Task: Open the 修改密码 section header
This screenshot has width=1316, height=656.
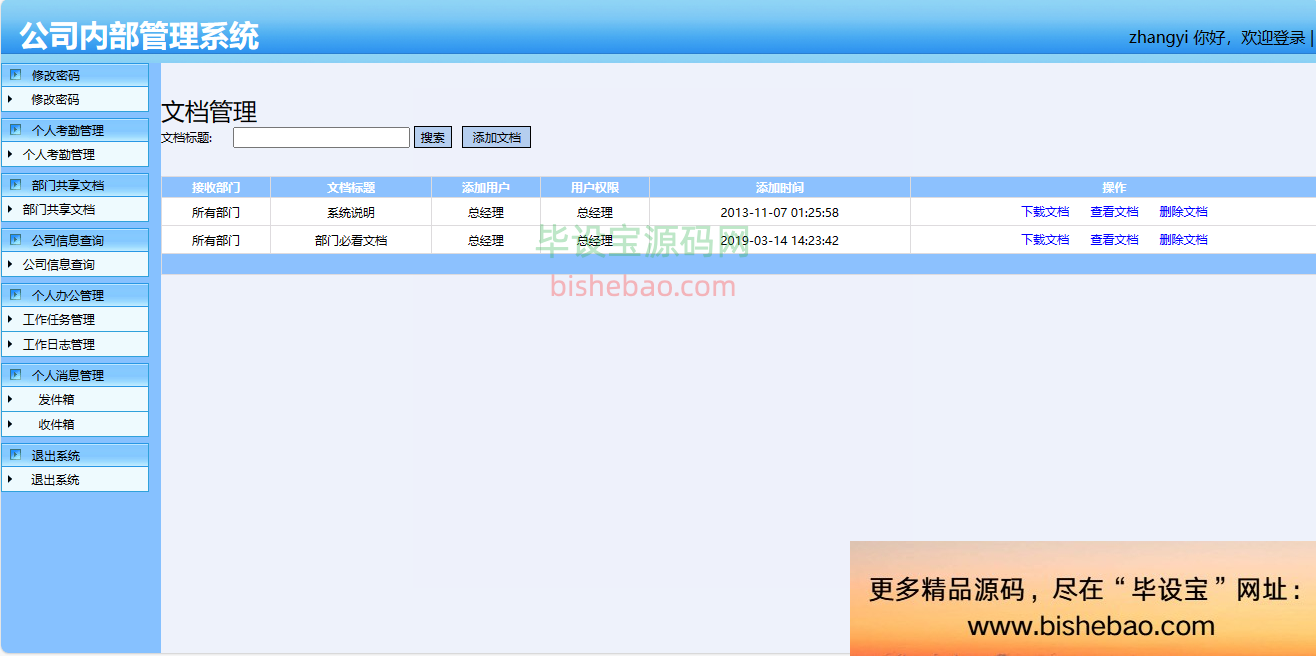Action: (75, 75)
